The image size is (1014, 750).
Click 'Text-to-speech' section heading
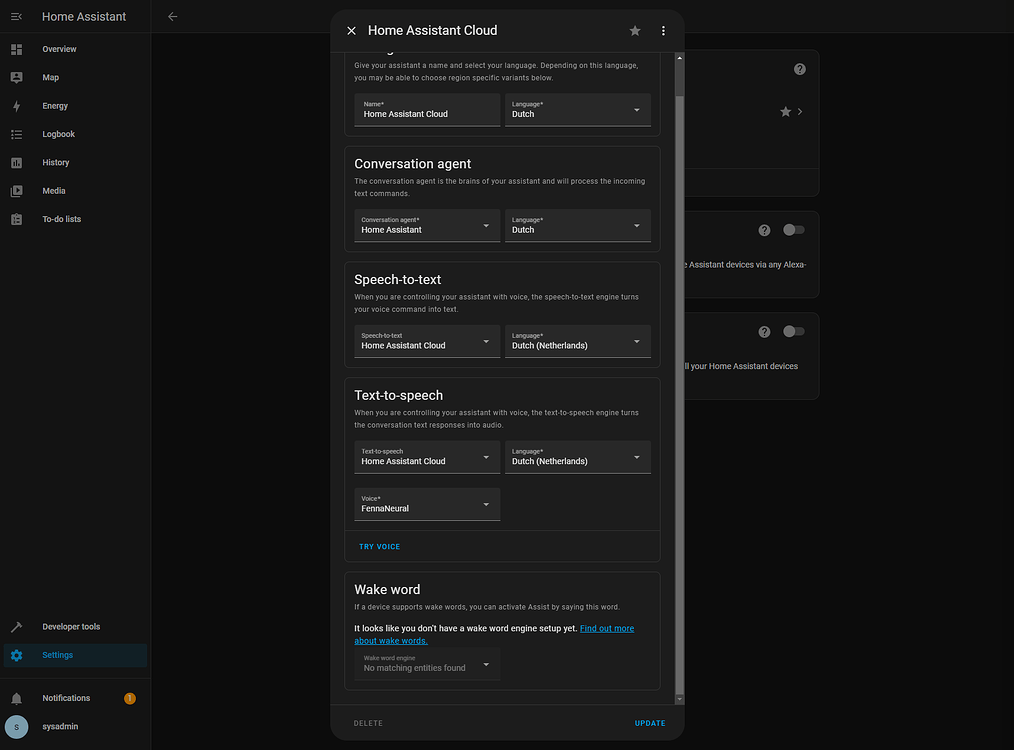coord(398,396)
